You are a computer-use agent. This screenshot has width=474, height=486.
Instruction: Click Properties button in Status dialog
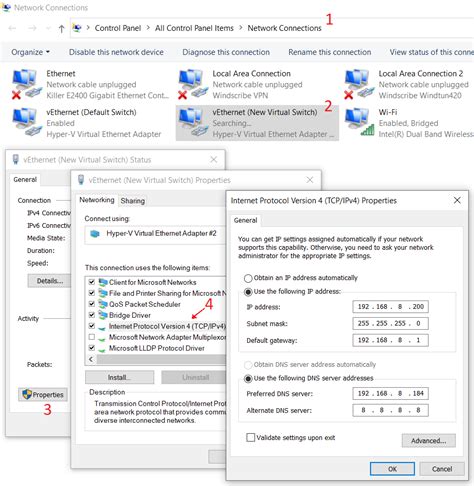(43, 395)
